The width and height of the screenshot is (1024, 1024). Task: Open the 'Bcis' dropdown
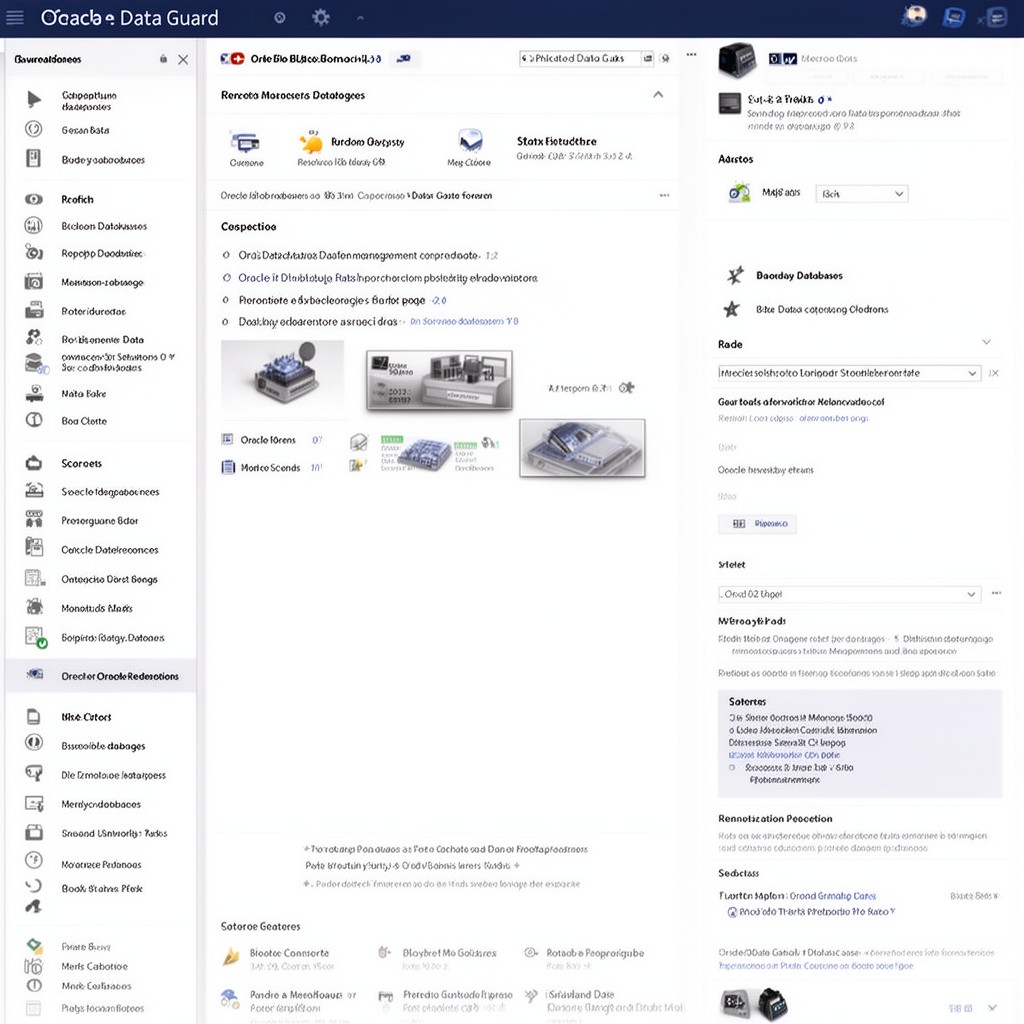pyautogui.click(x=861, y=194)
